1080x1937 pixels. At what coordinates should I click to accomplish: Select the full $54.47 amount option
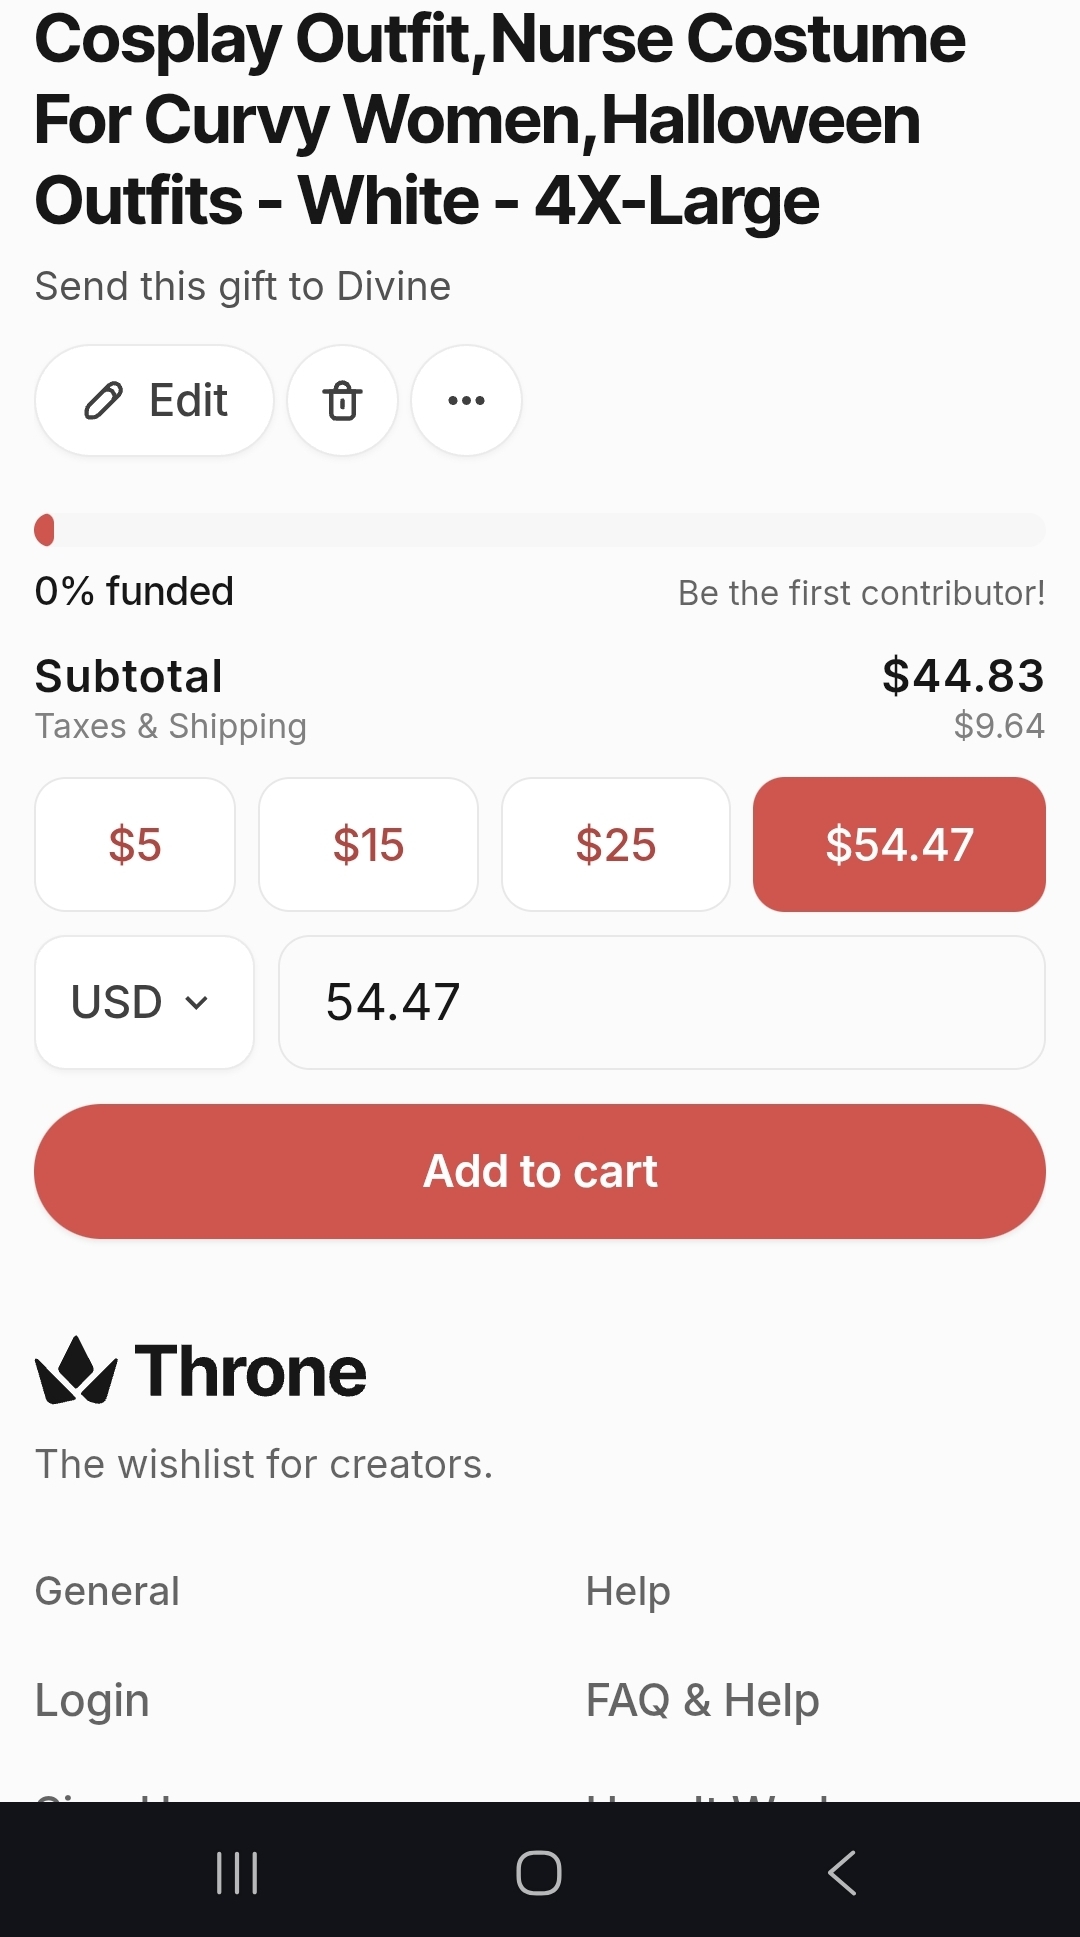pos(899,845)
